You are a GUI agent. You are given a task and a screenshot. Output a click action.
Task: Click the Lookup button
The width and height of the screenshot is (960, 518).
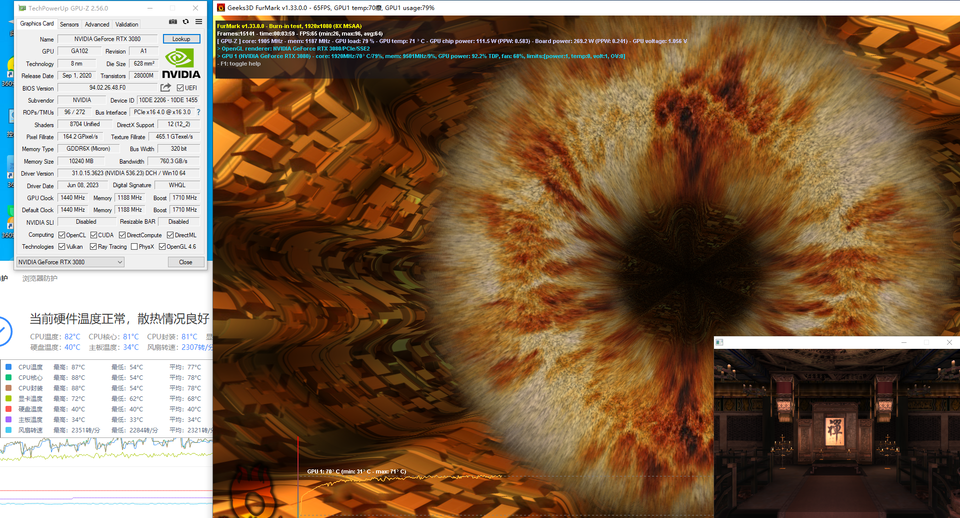pyautogui.click(x=181, y=39)
